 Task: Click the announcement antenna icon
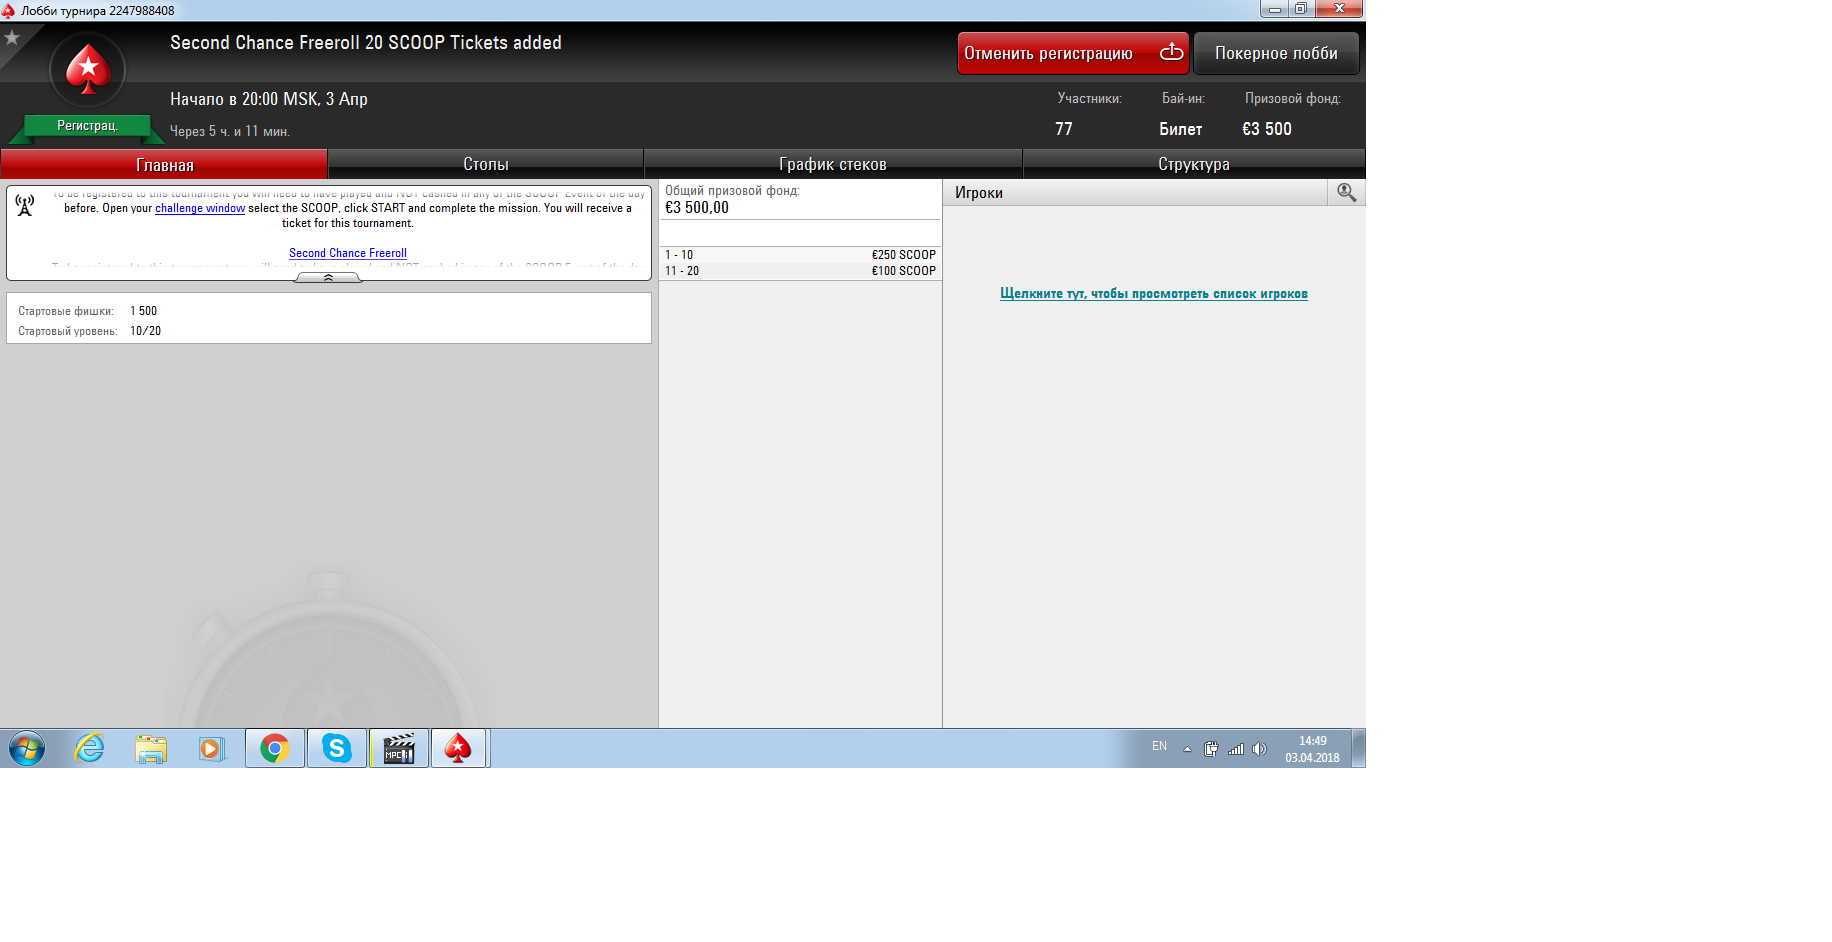click(25, 205)
